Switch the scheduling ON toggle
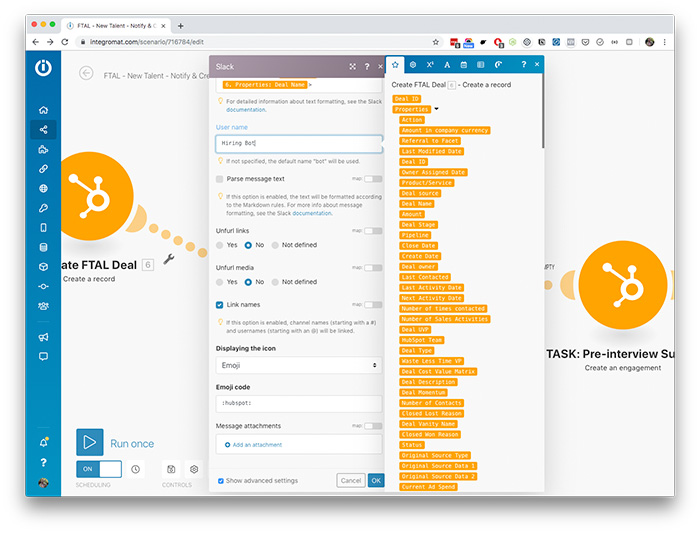The width and height of the screenshot is (700, 533). pyautogui.click(x=99, y=469)
